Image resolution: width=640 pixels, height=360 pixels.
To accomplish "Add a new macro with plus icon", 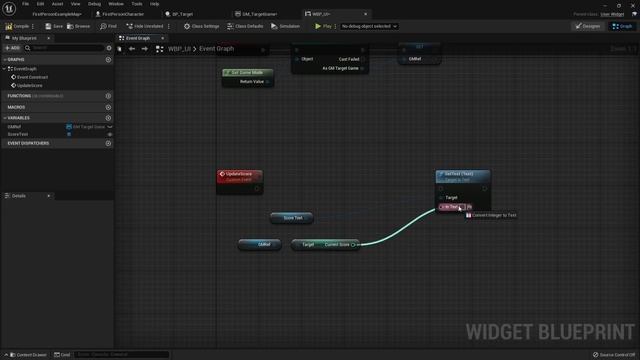I will point(108,107).
